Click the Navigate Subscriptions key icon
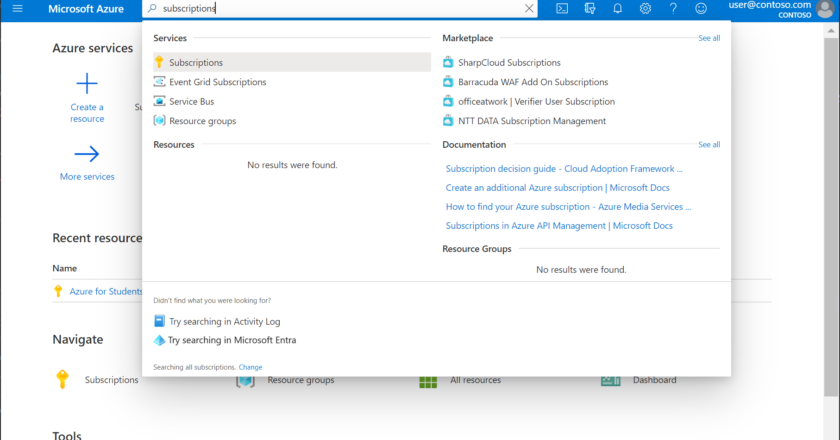The image size is (840, 440). click(62, 379)
